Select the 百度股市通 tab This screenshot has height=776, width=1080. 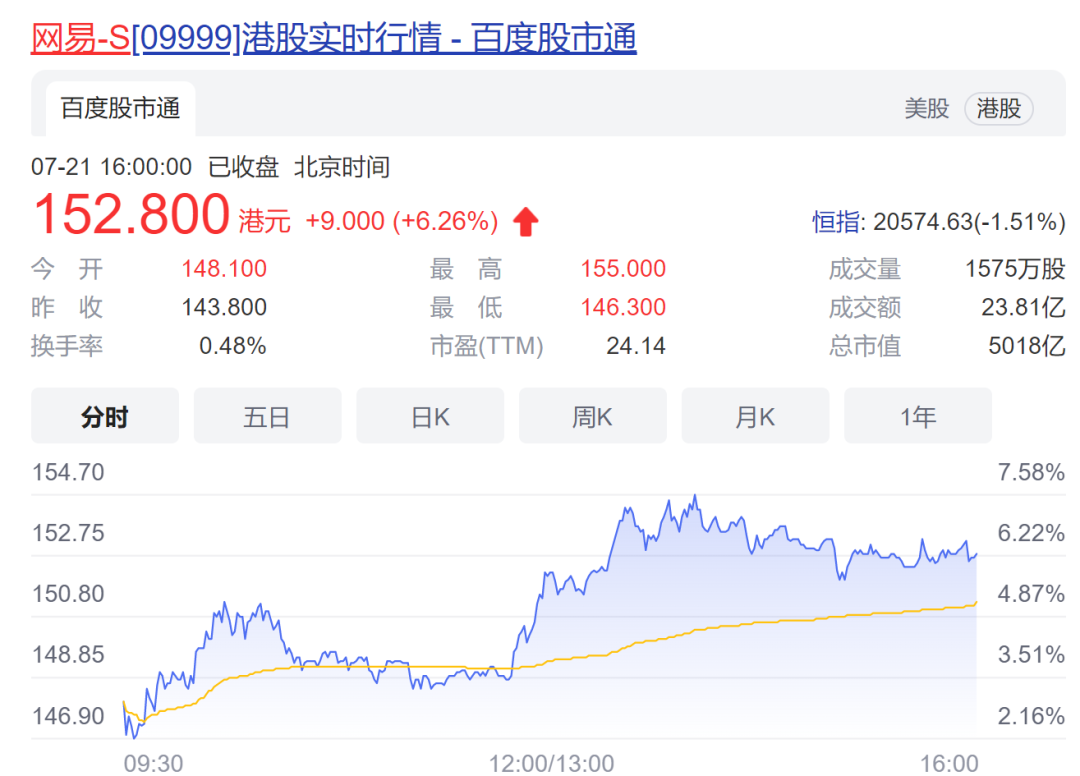point(120,109)
